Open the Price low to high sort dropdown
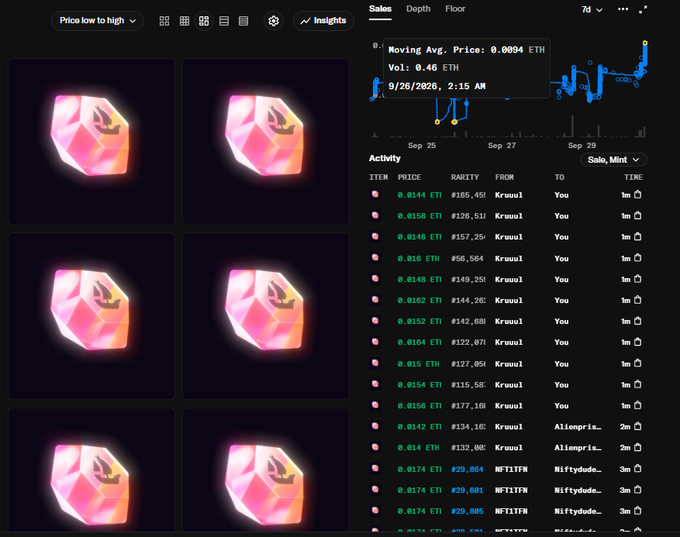The width and height of the screenshot is (680, 537). pos(98,21)
